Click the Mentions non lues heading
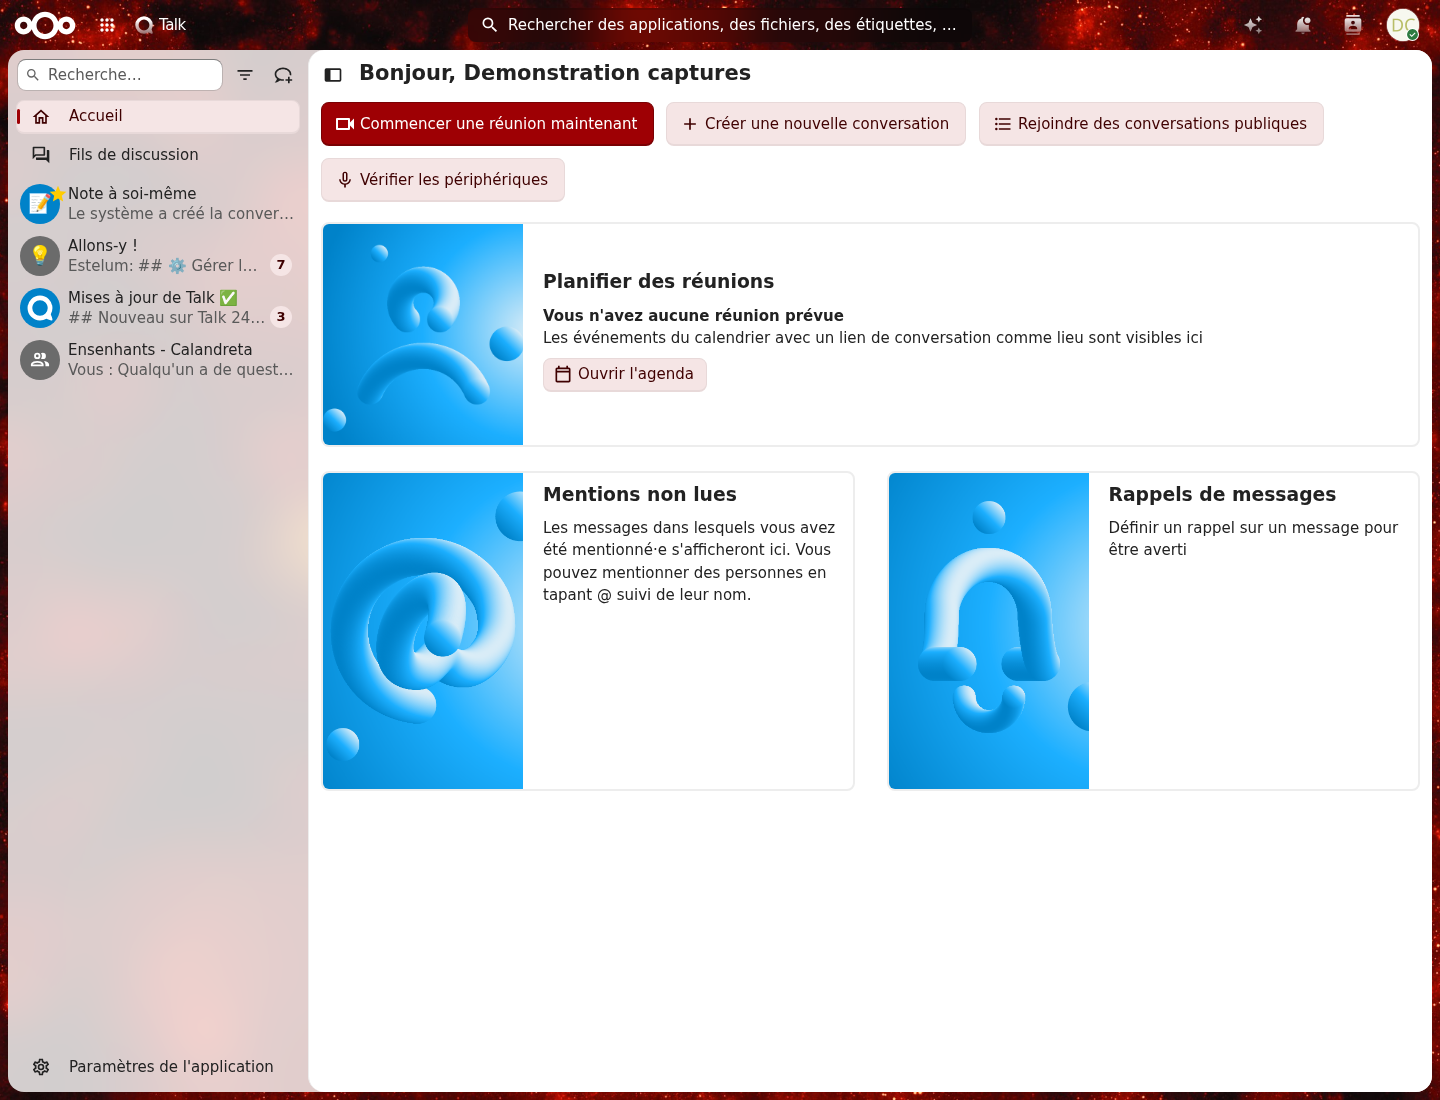 tap(640, 494)
